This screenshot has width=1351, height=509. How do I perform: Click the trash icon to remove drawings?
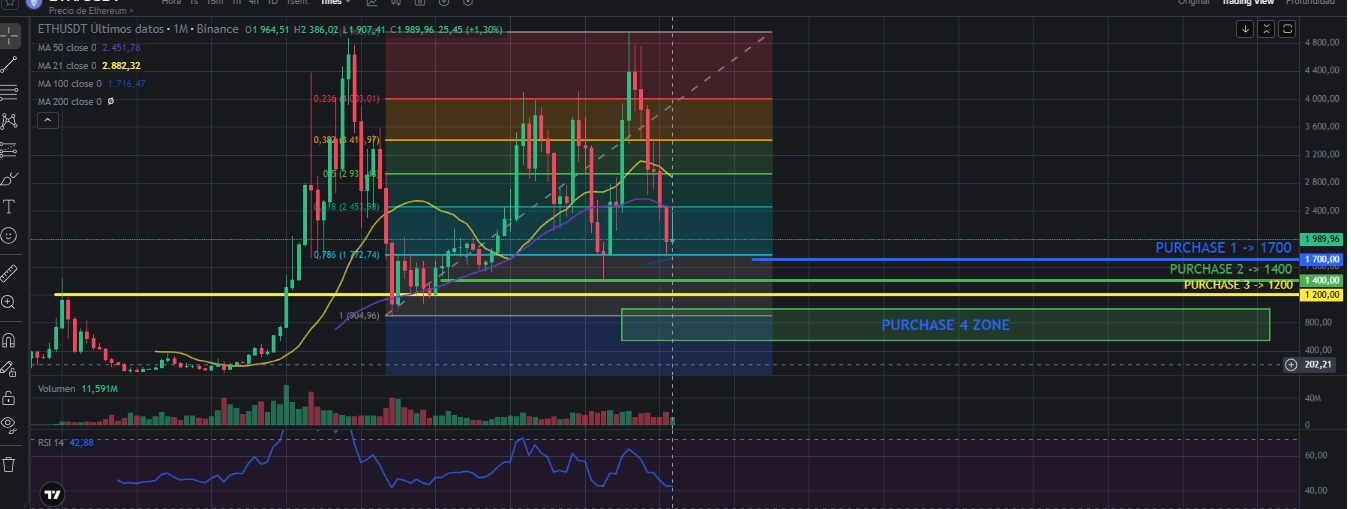[10, 464]
